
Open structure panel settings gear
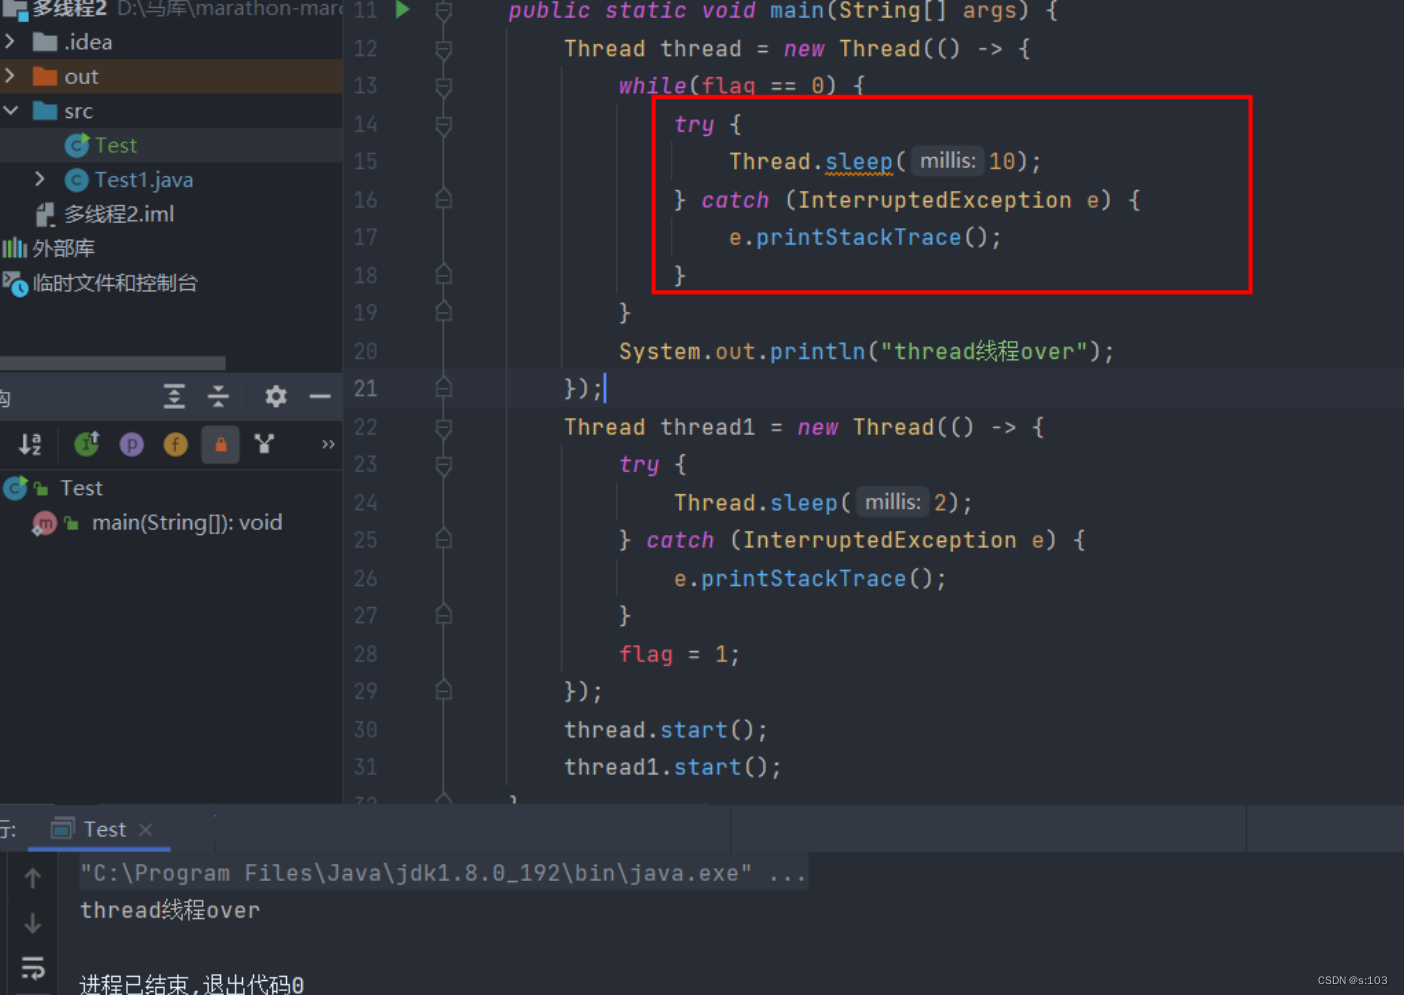276,397
